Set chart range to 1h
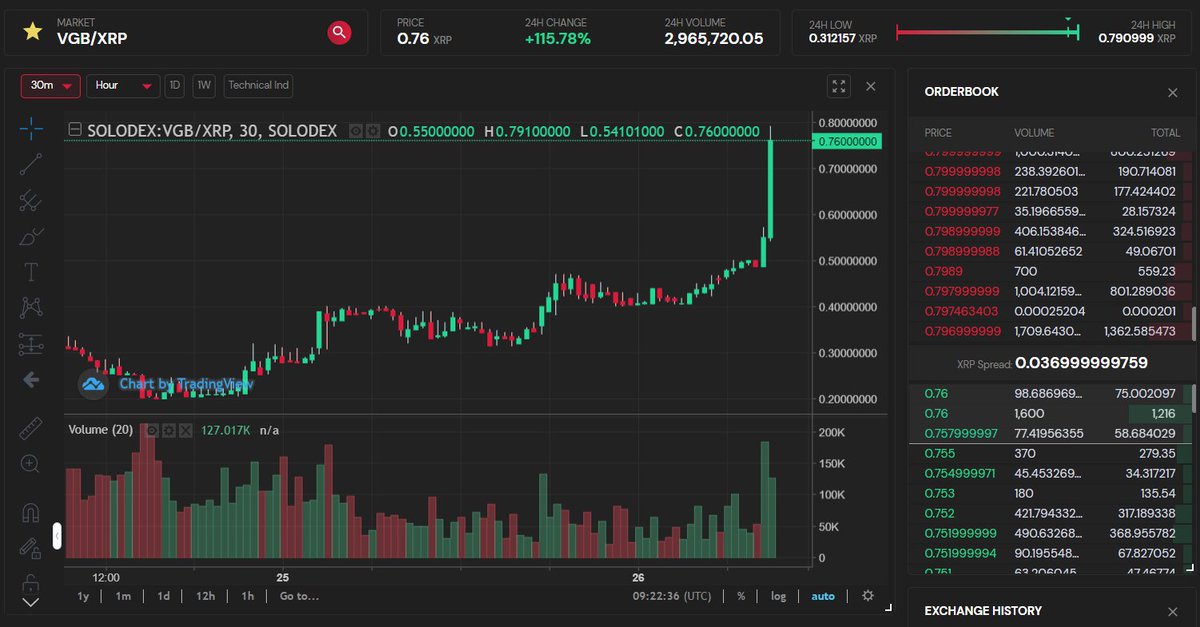The height and width of the screenshot is (627, 1200). click(247, 596)
